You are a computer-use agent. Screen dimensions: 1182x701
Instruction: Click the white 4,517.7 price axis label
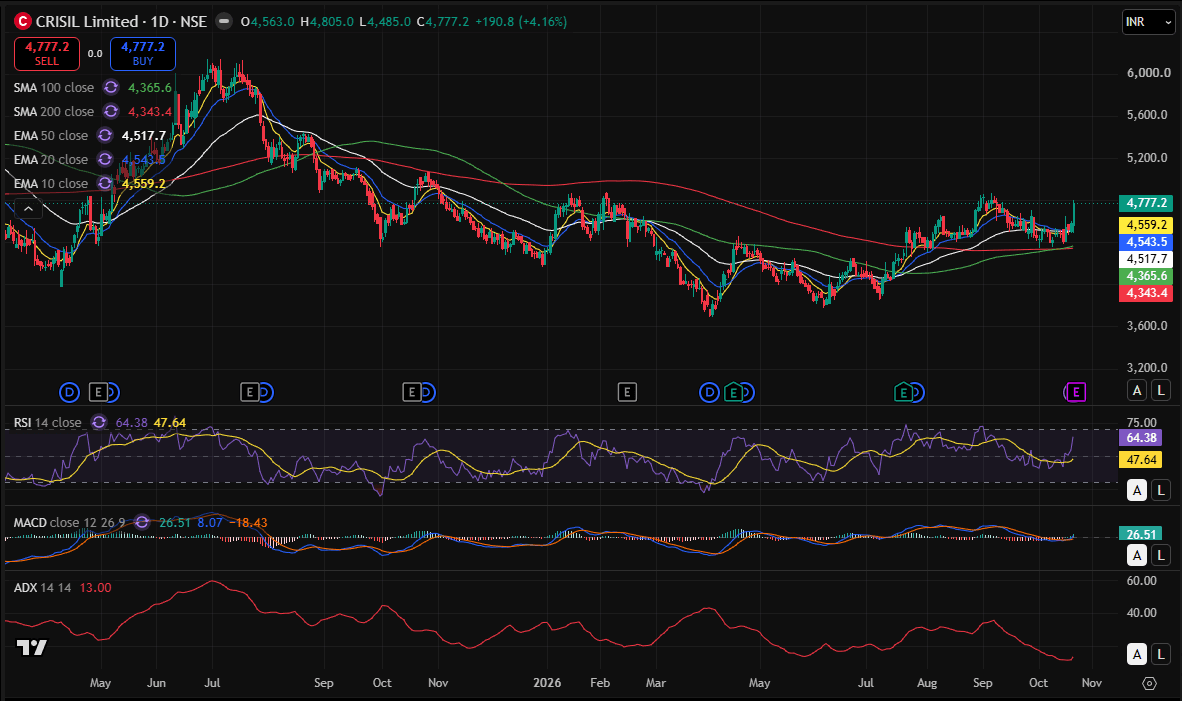click(1146, 259)
